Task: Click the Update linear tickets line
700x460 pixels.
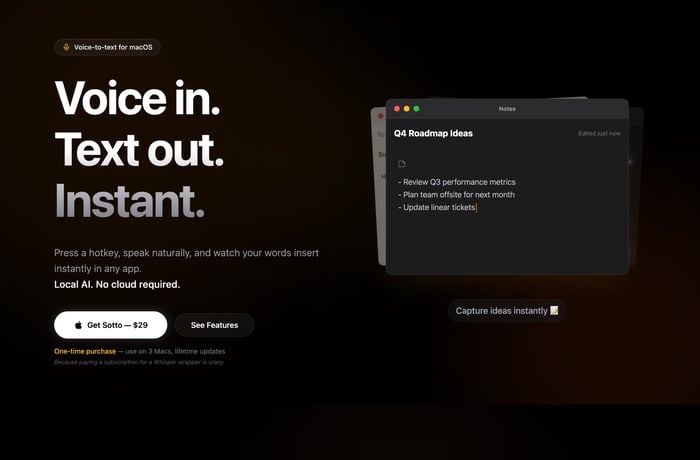Action: [437, 207]
